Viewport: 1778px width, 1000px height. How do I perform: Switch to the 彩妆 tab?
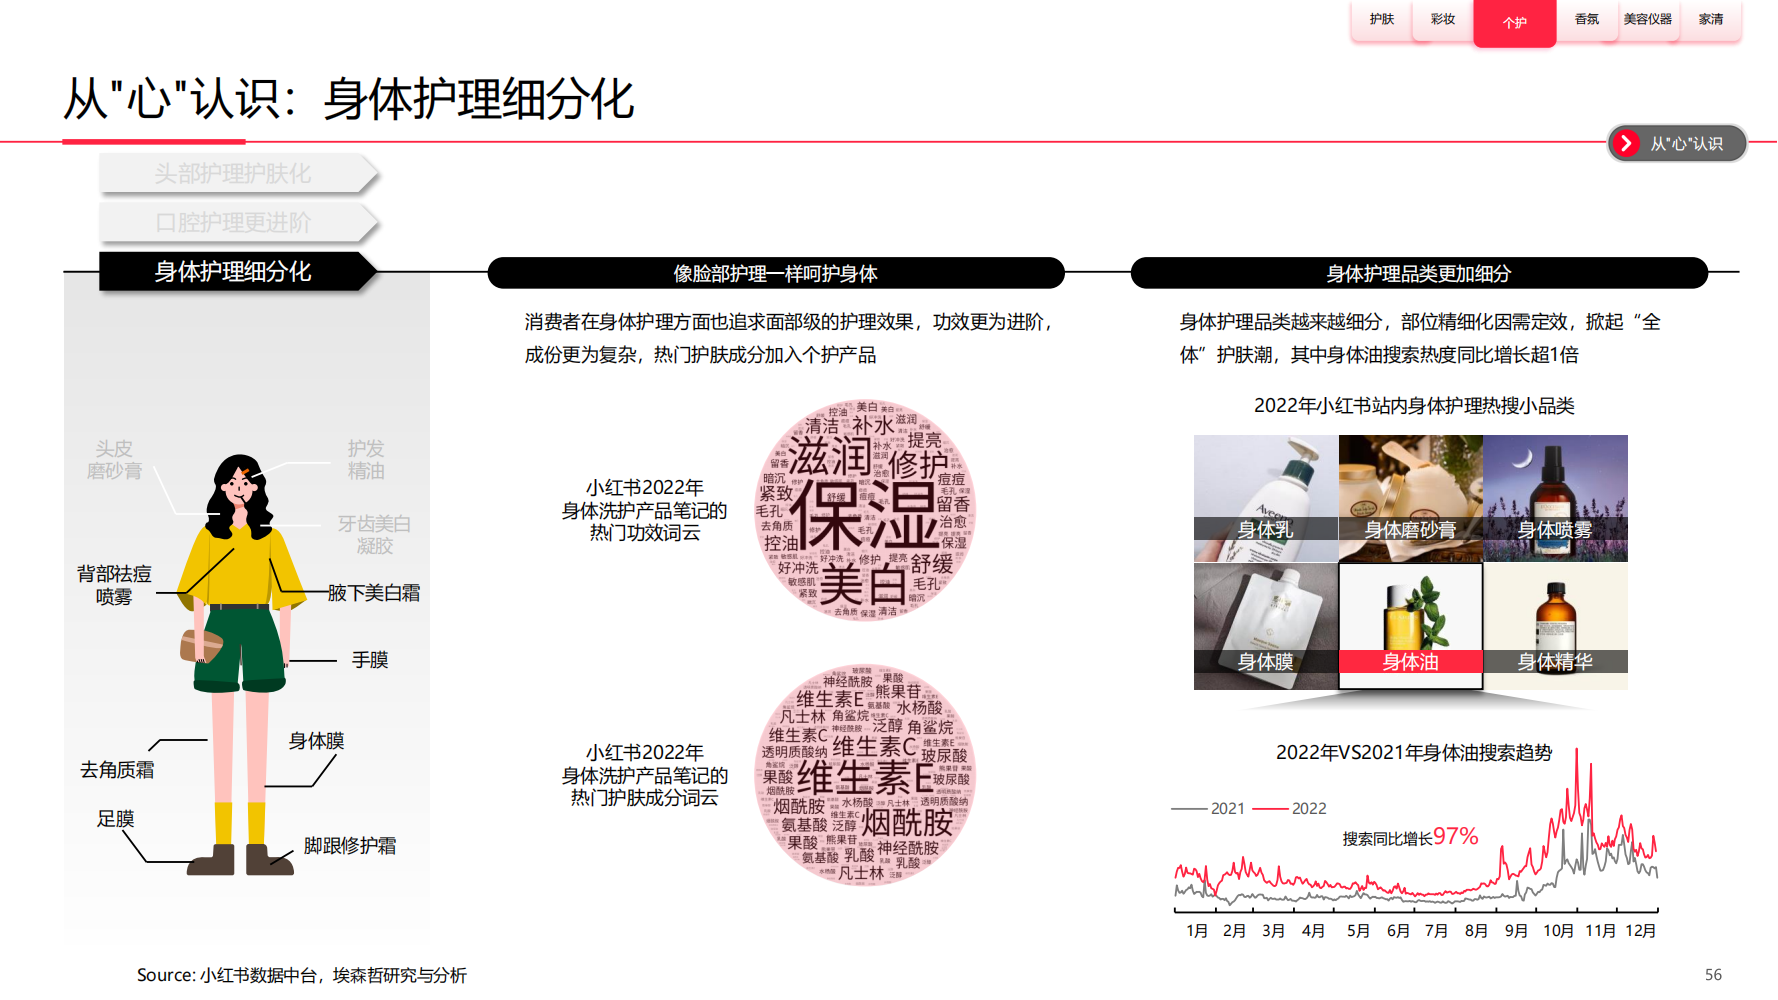pos(1442,20)
